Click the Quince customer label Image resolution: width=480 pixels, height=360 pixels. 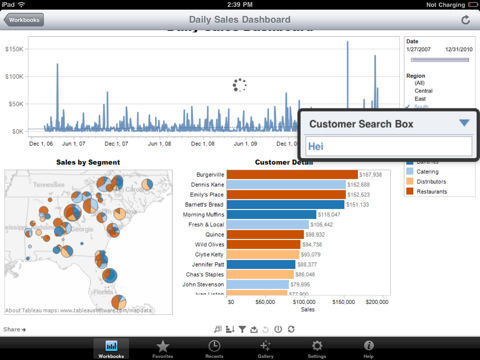214,234
